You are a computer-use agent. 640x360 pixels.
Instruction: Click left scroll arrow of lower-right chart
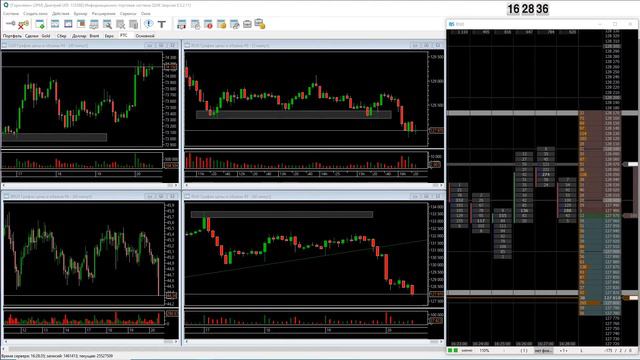tap(187, 342)
